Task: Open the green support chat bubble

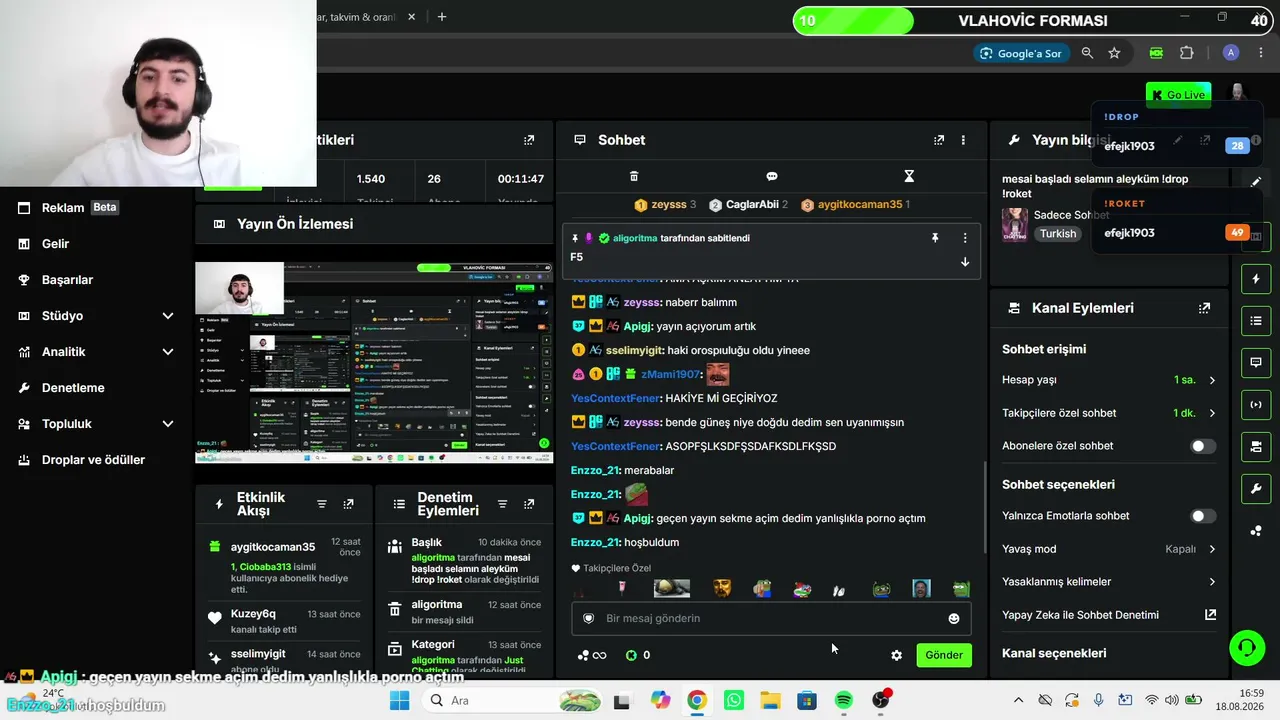Action: pyautogui.click(x=1247, y=647)
